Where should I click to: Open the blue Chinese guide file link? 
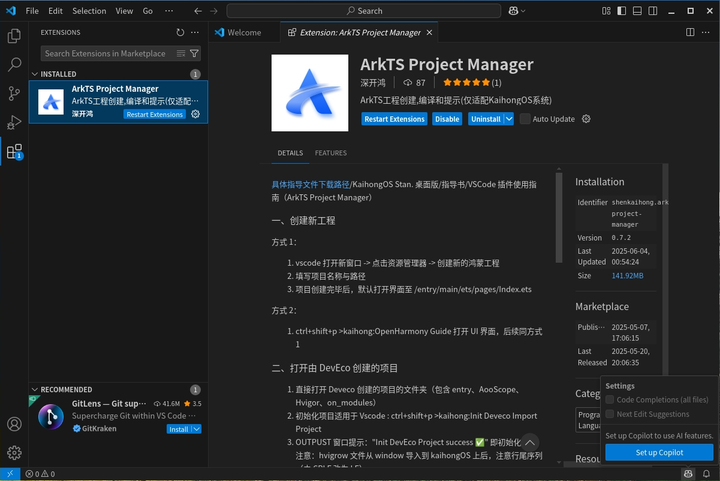click(310, 185)
